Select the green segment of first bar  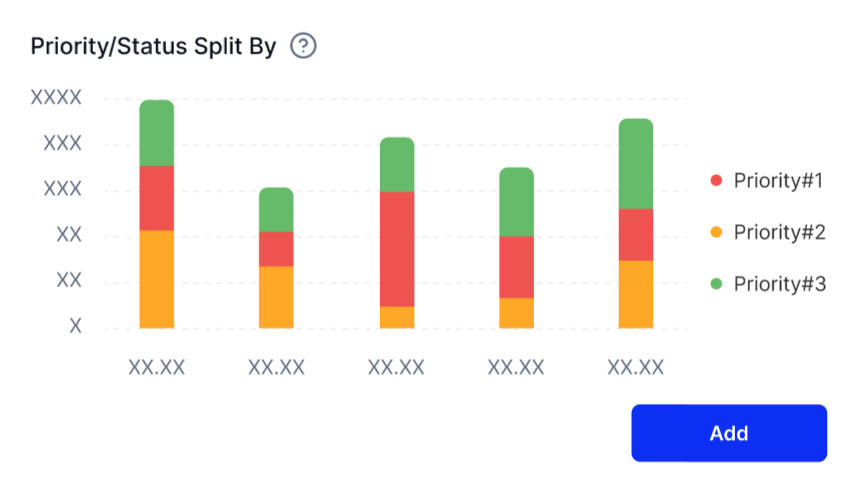(x=157, y=133)
